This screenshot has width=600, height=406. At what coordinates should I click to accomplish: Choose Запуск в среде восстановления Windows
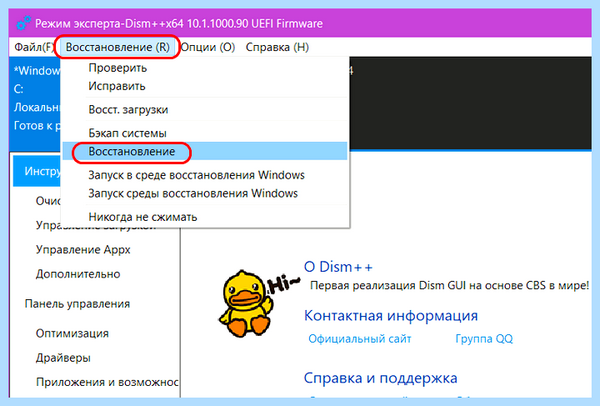click(x=205, y=175)
